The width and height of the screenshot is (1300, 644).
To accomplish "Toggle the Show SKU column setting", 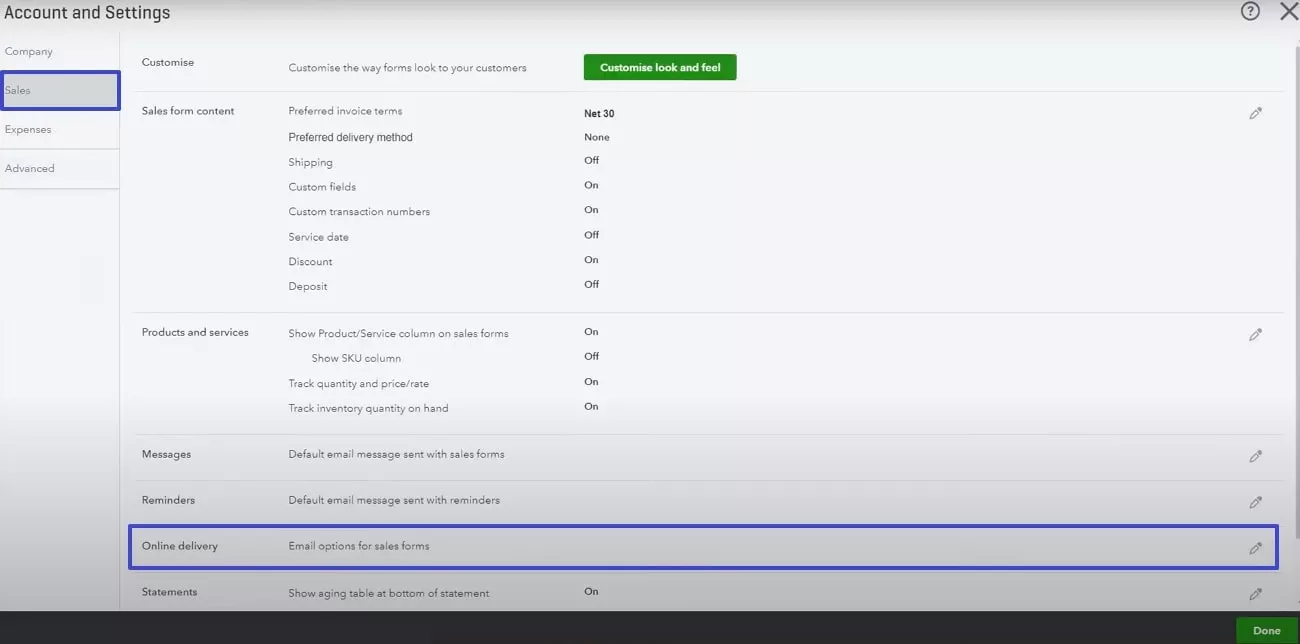I will (x=591, y=356).
